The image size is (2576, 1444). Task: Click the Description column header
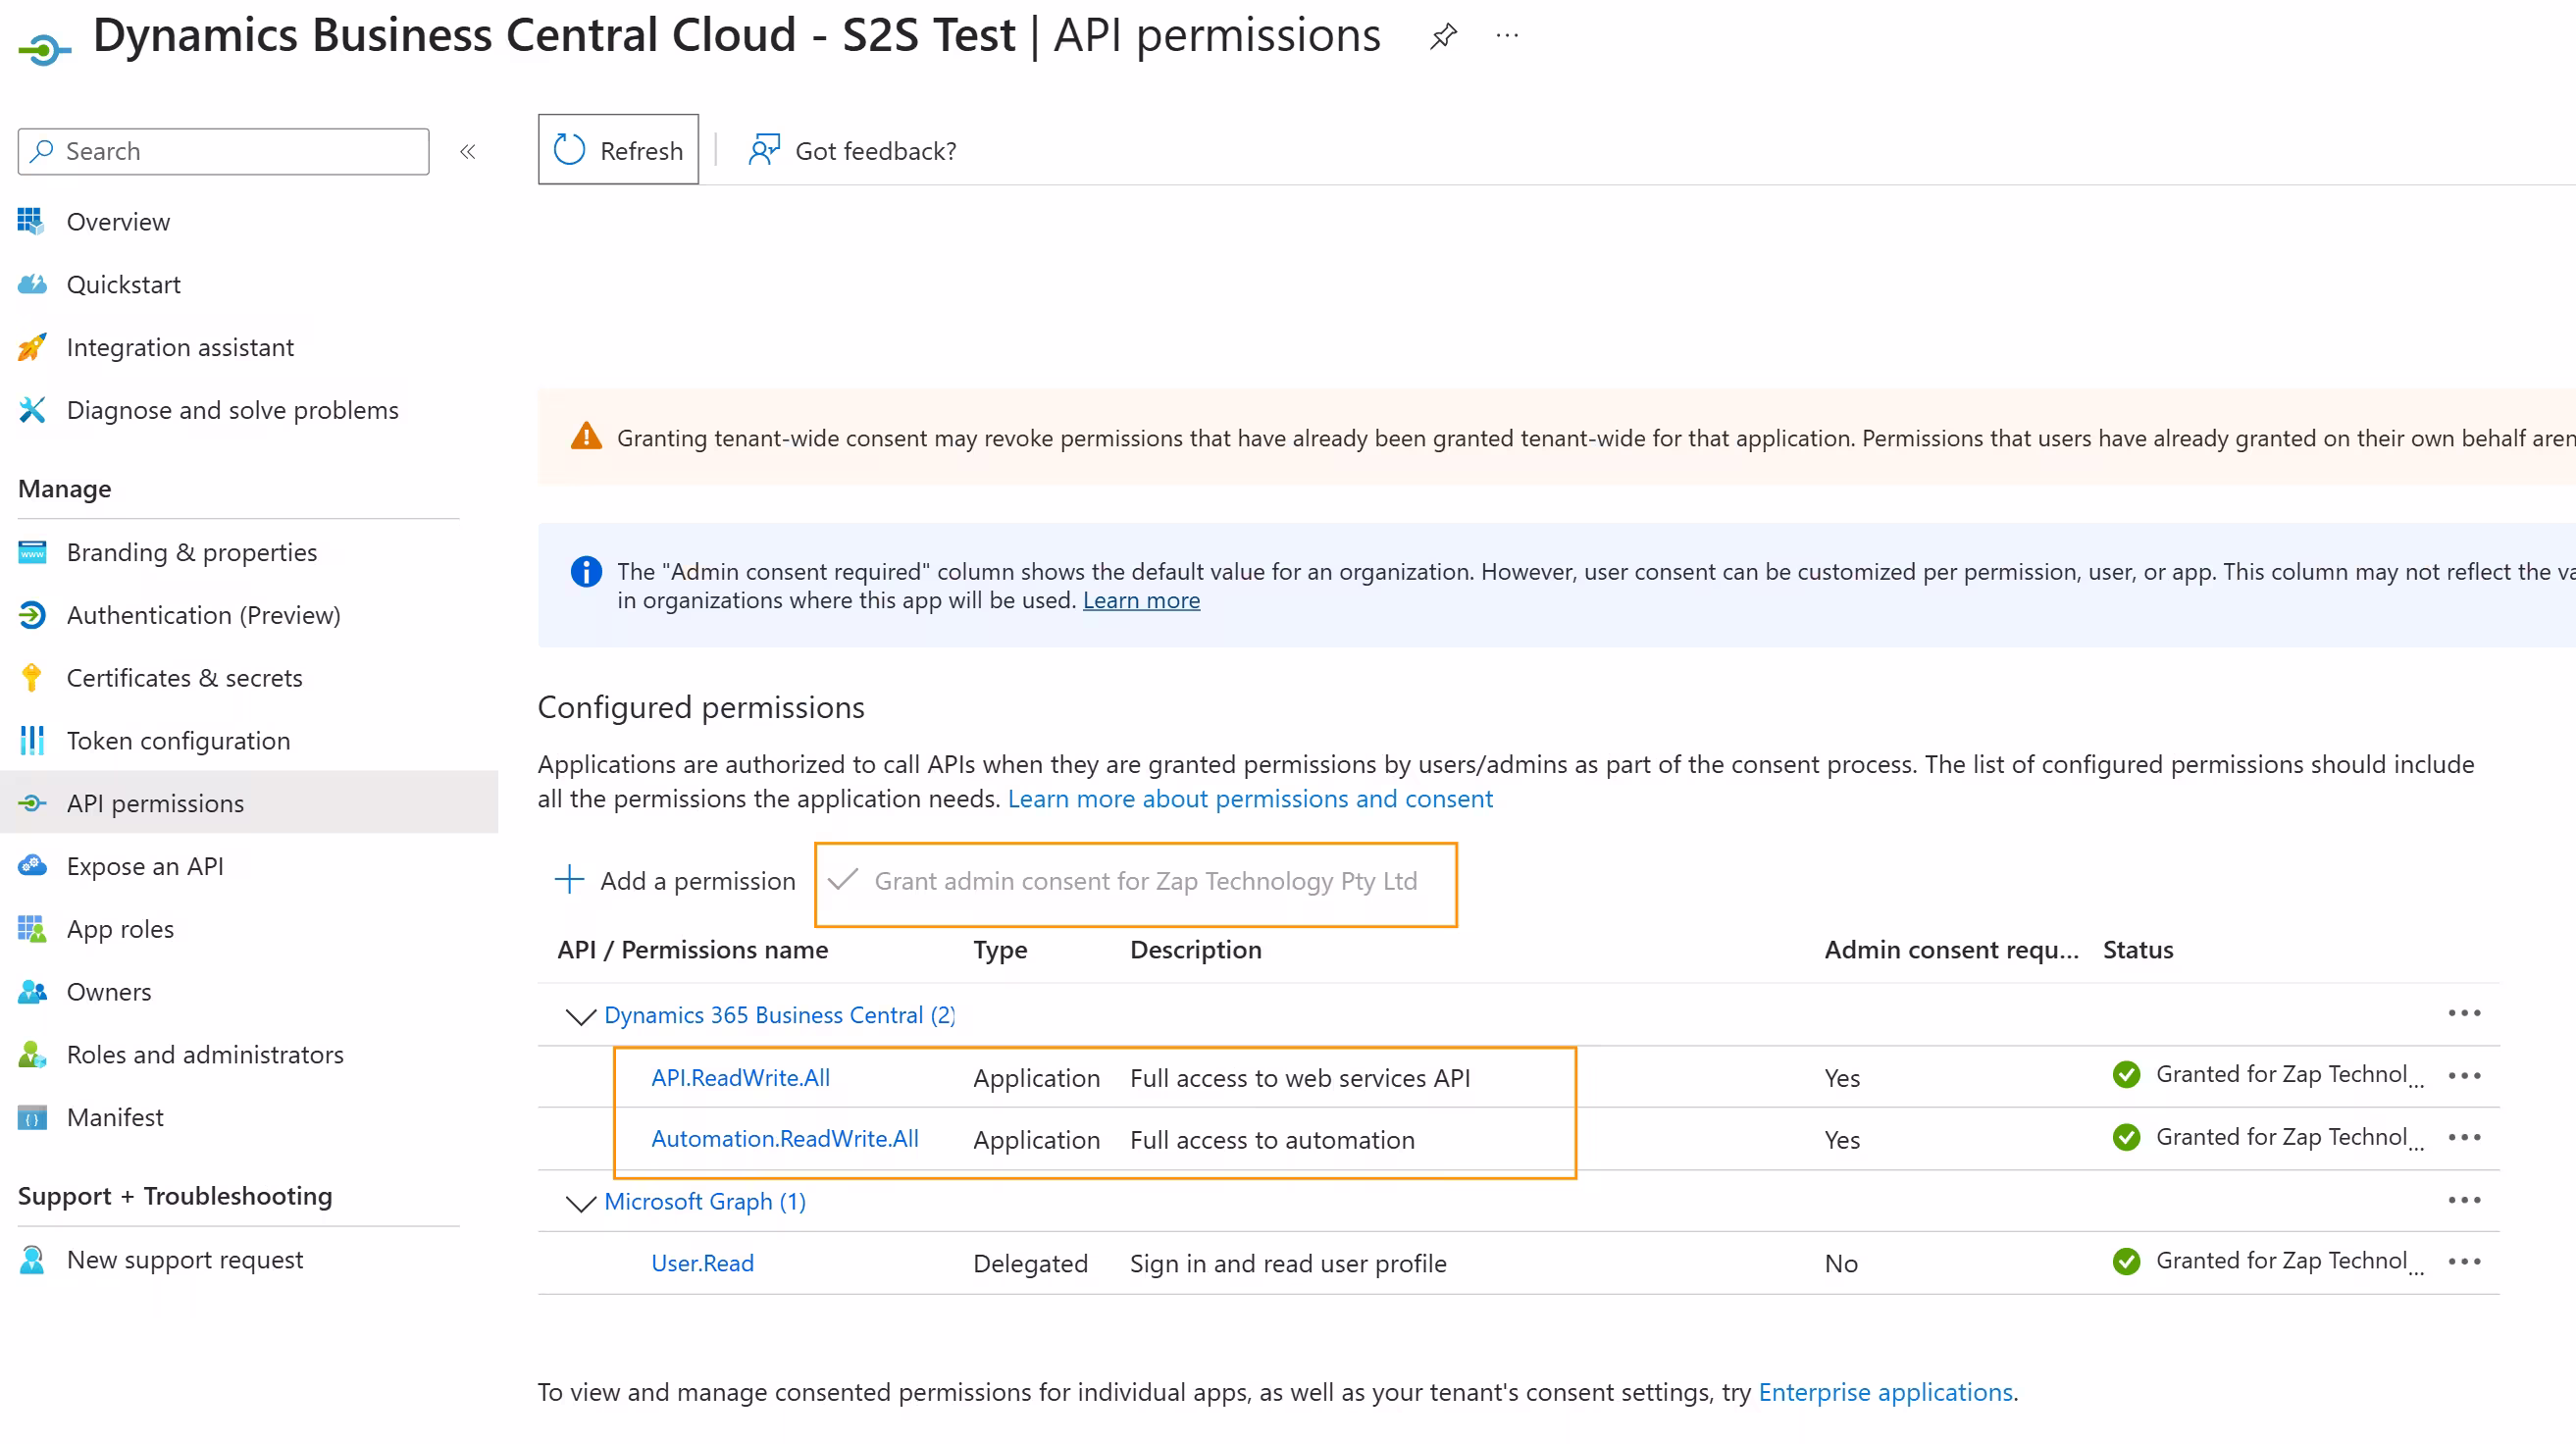point(1196,950)
